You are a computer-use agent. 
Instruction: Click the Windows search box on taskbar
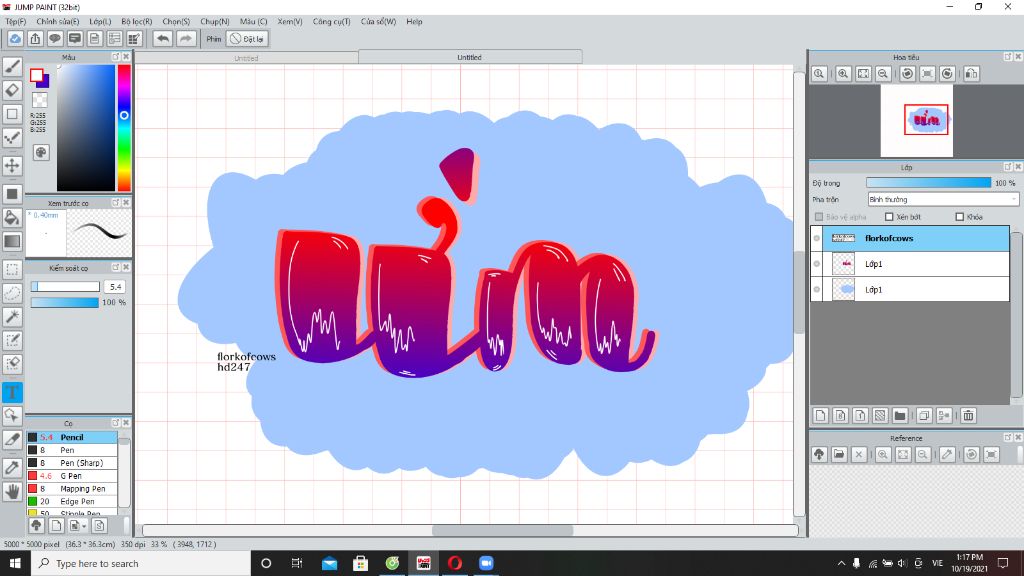click(141, 563)
